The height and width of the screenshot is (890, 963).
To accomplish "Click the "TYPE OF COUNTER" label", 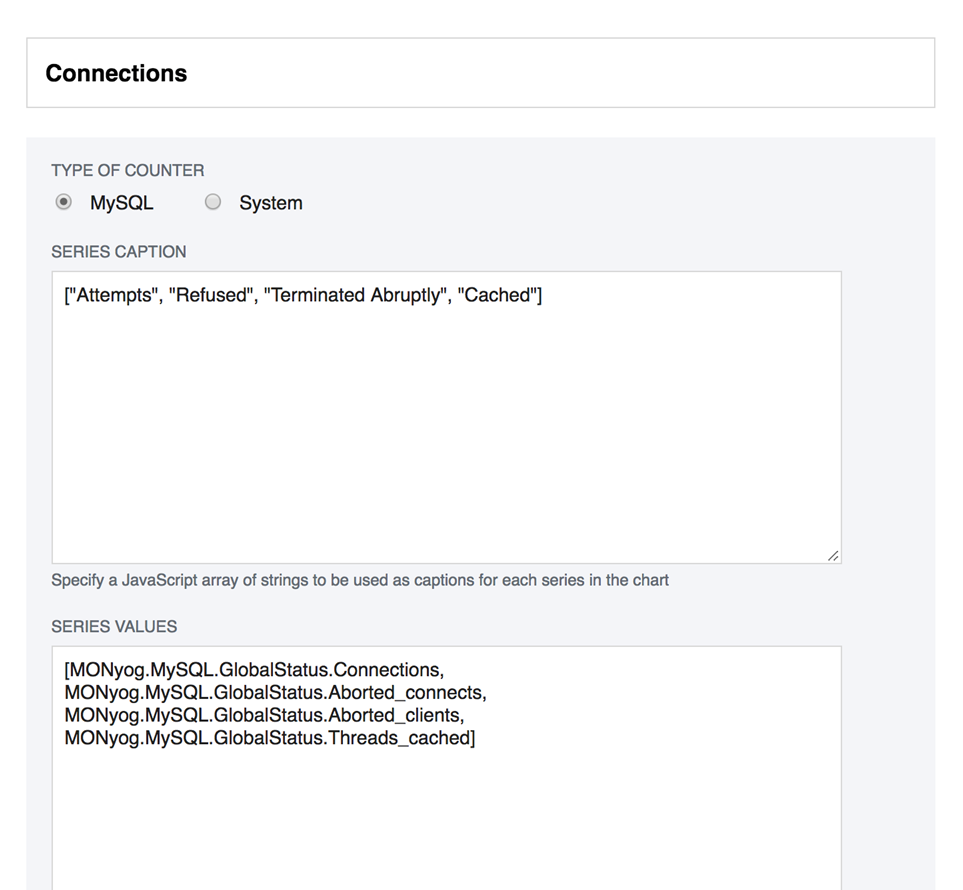I will point(127,170).
